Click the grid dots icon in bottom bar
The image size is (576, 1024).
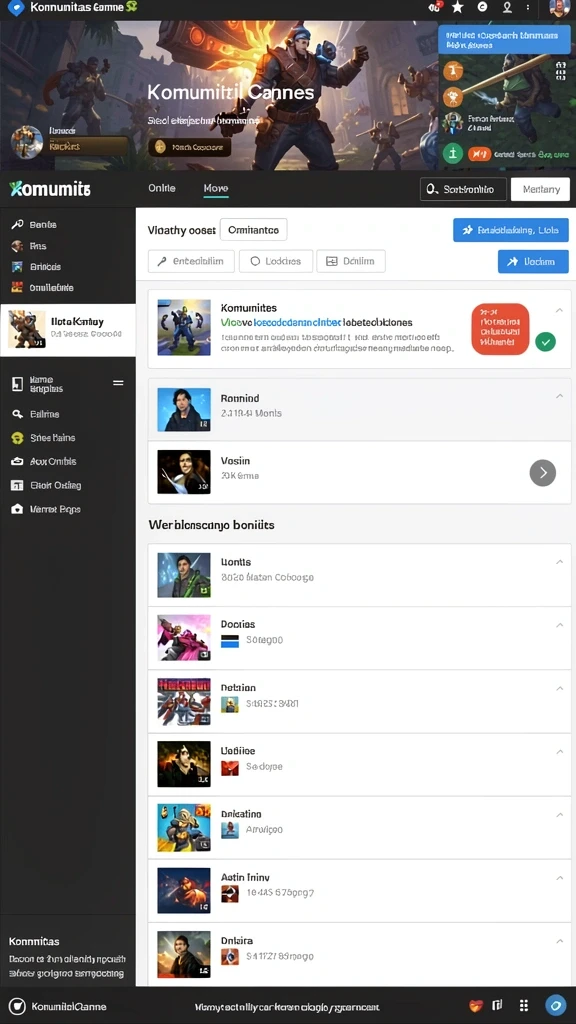point(523,1006)
